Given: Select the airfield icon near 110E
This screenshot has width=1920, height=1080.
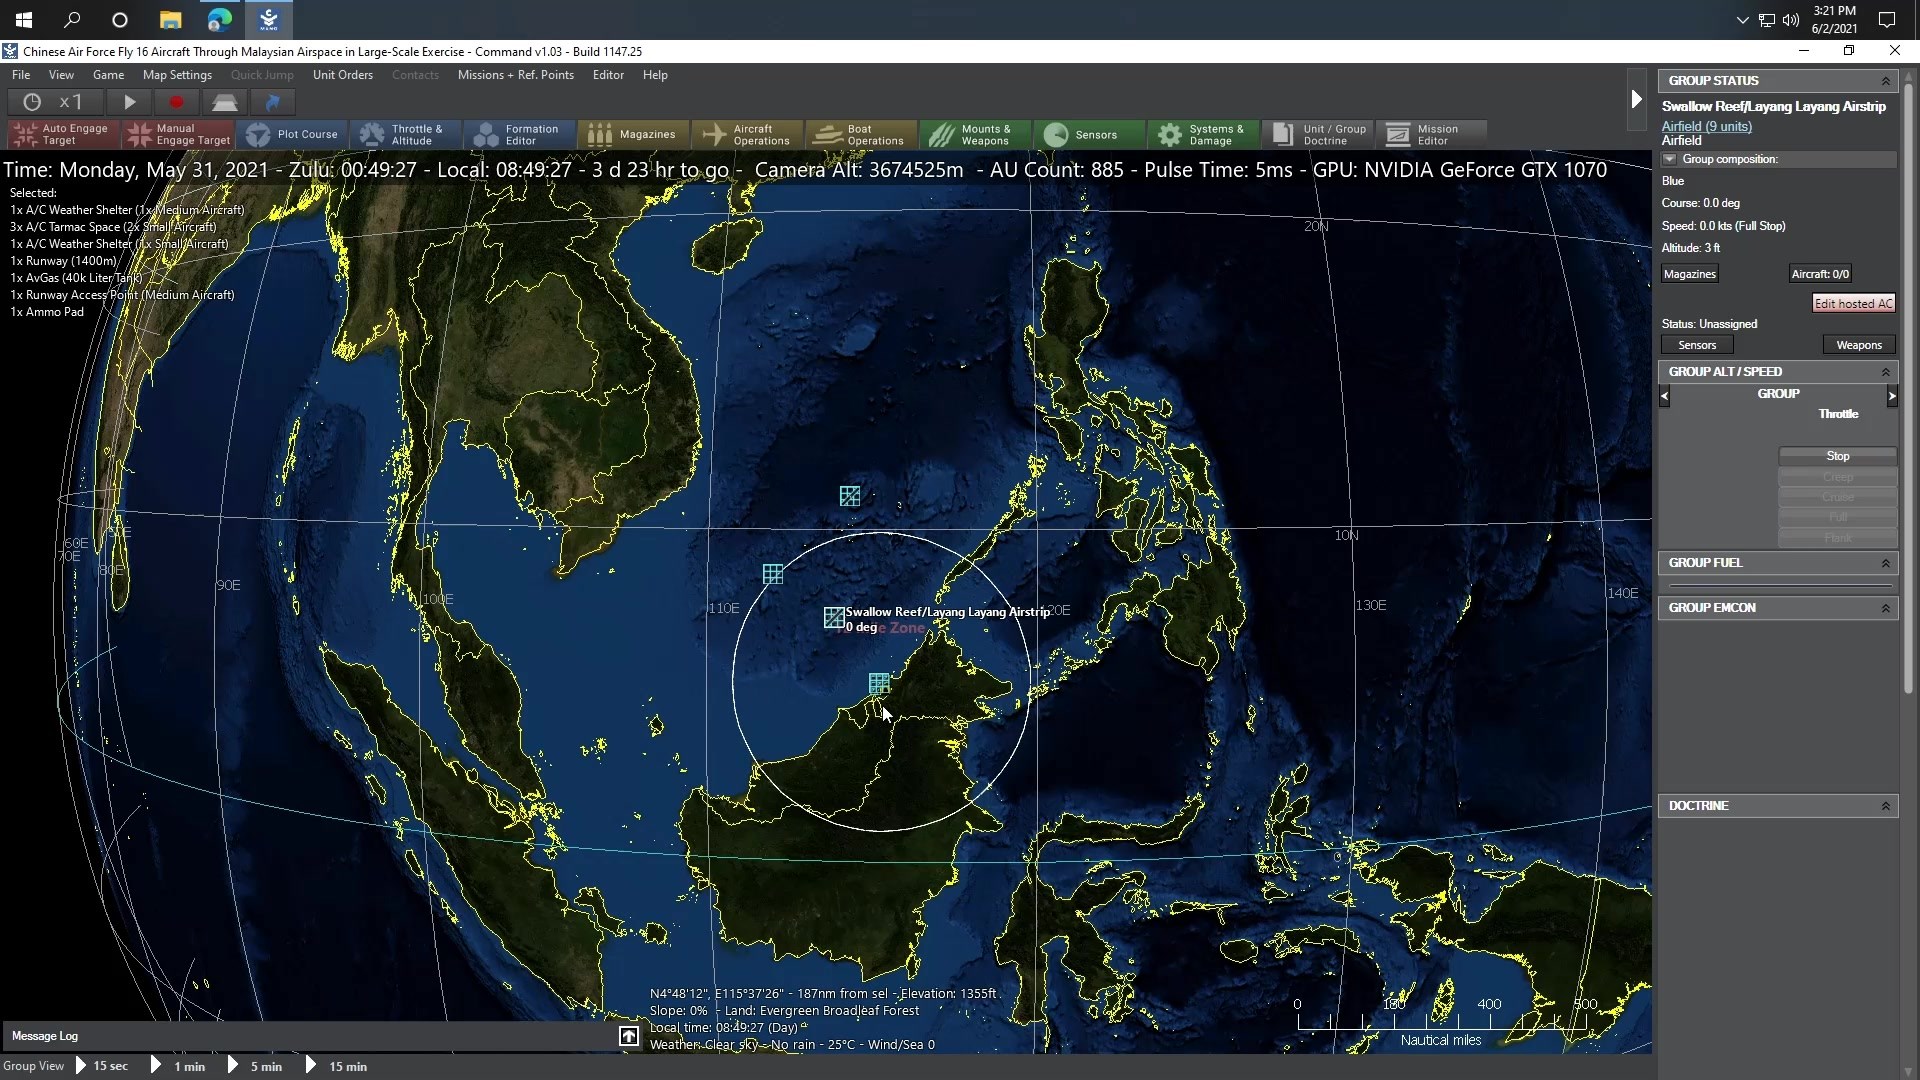Looking at the screenshot, I should click(x=773, y=574).
